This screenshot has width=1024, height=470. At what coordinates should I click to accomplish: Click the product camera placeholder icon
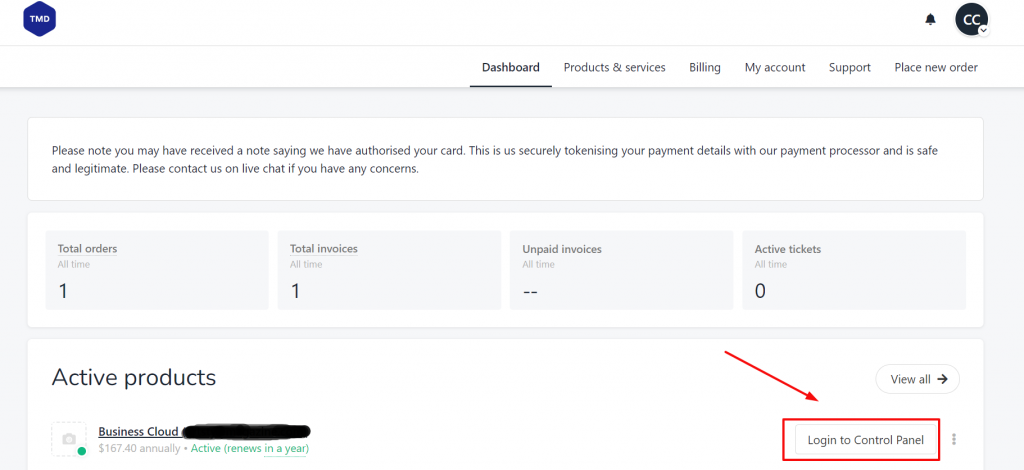(x=68, y=439)
